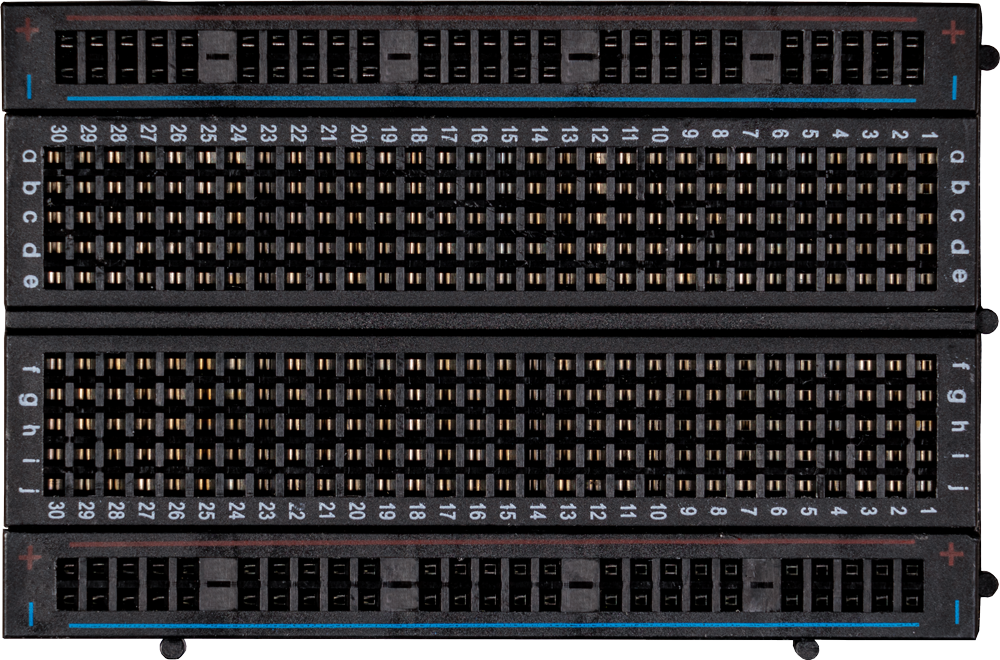
Task: Click the number 20 in the upper numbering row
Action: [358, 133]
